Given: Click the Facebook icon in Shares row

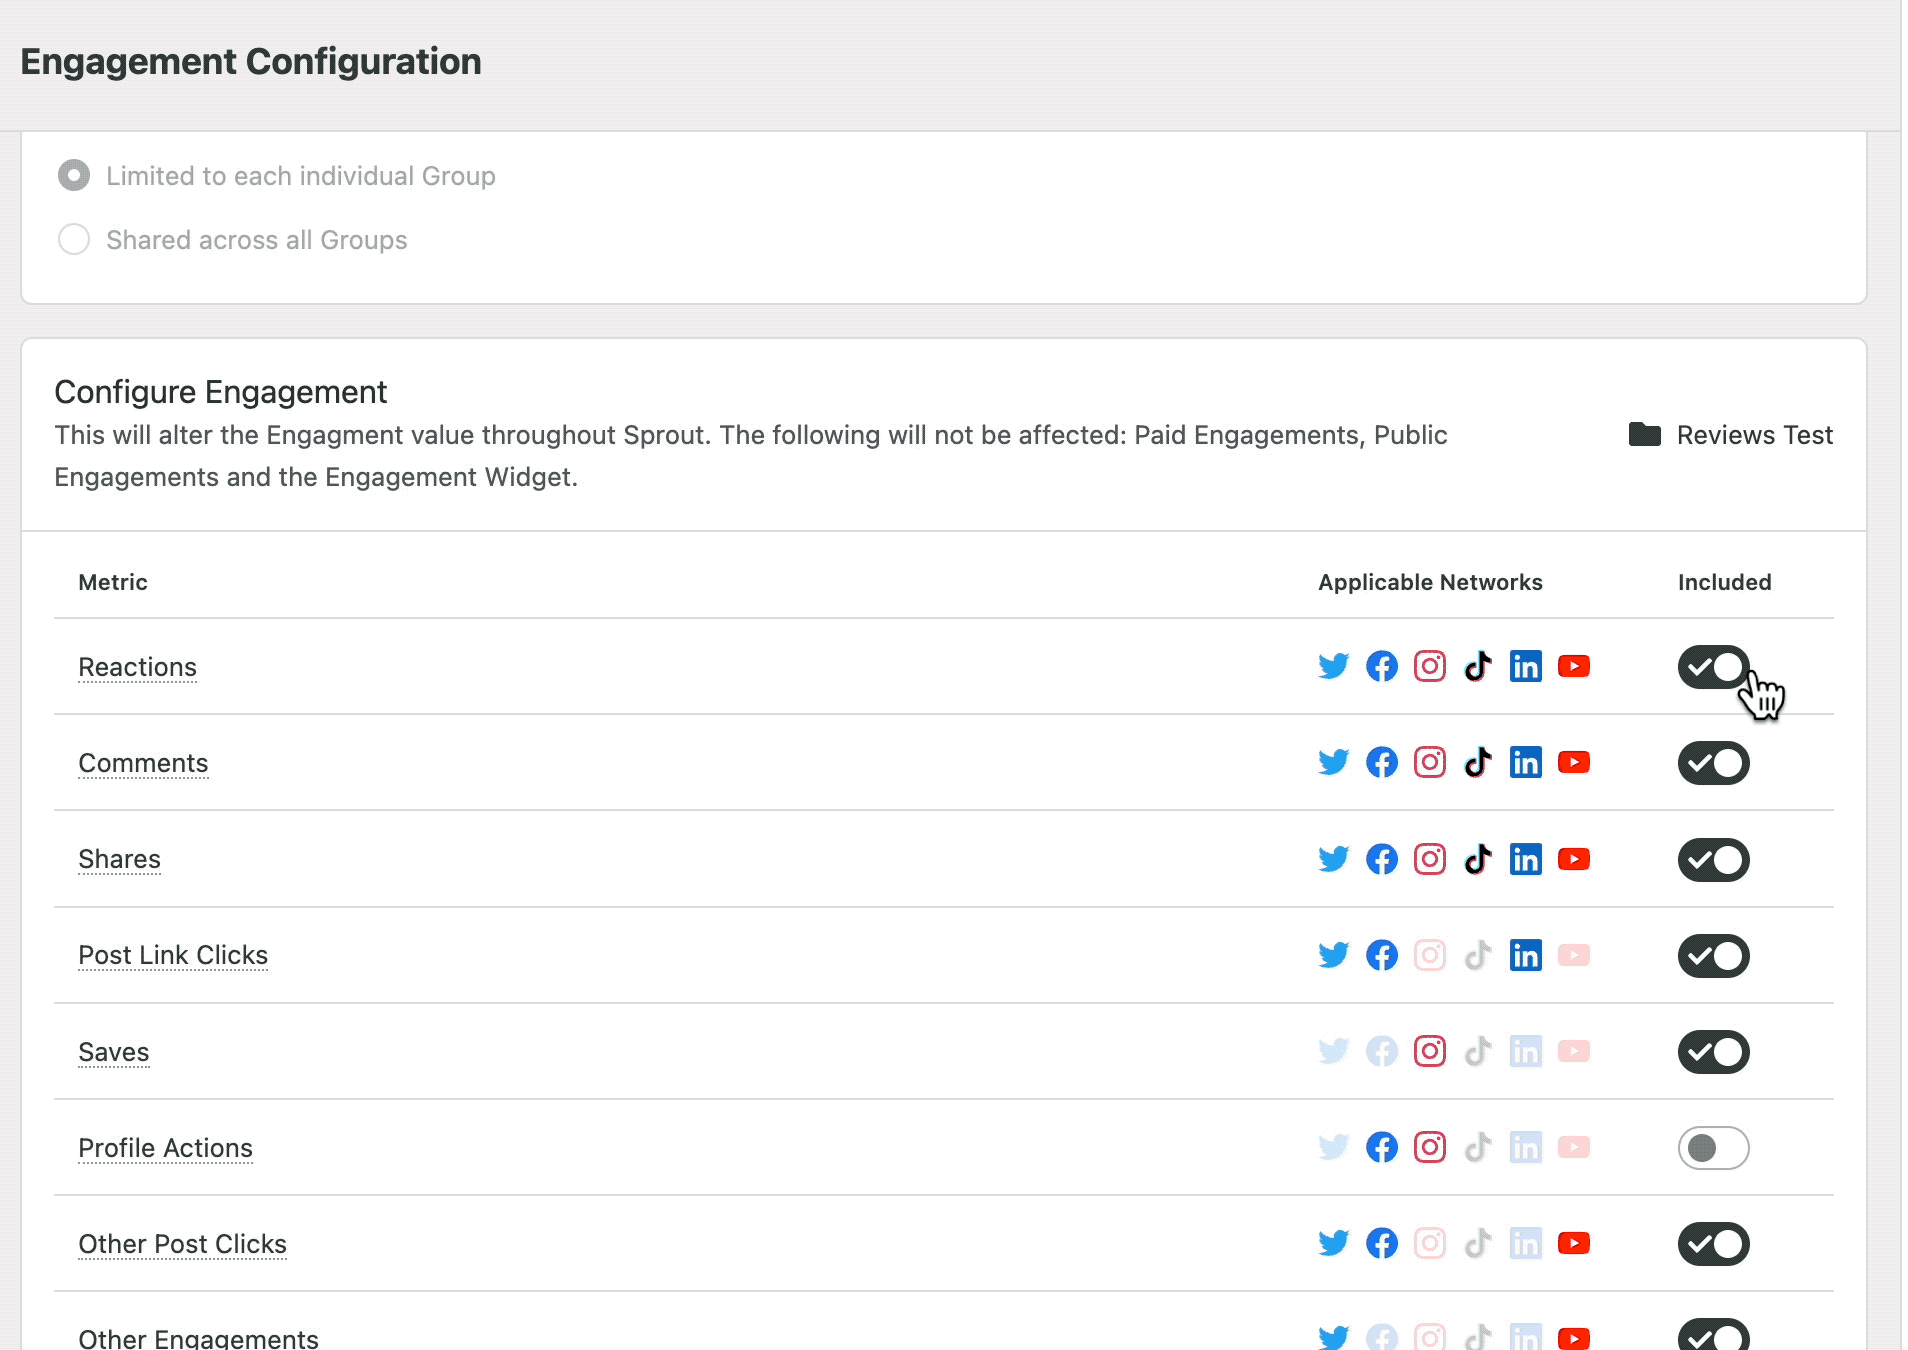Looking at the screenshot, I should click(x=1382, y=859).
